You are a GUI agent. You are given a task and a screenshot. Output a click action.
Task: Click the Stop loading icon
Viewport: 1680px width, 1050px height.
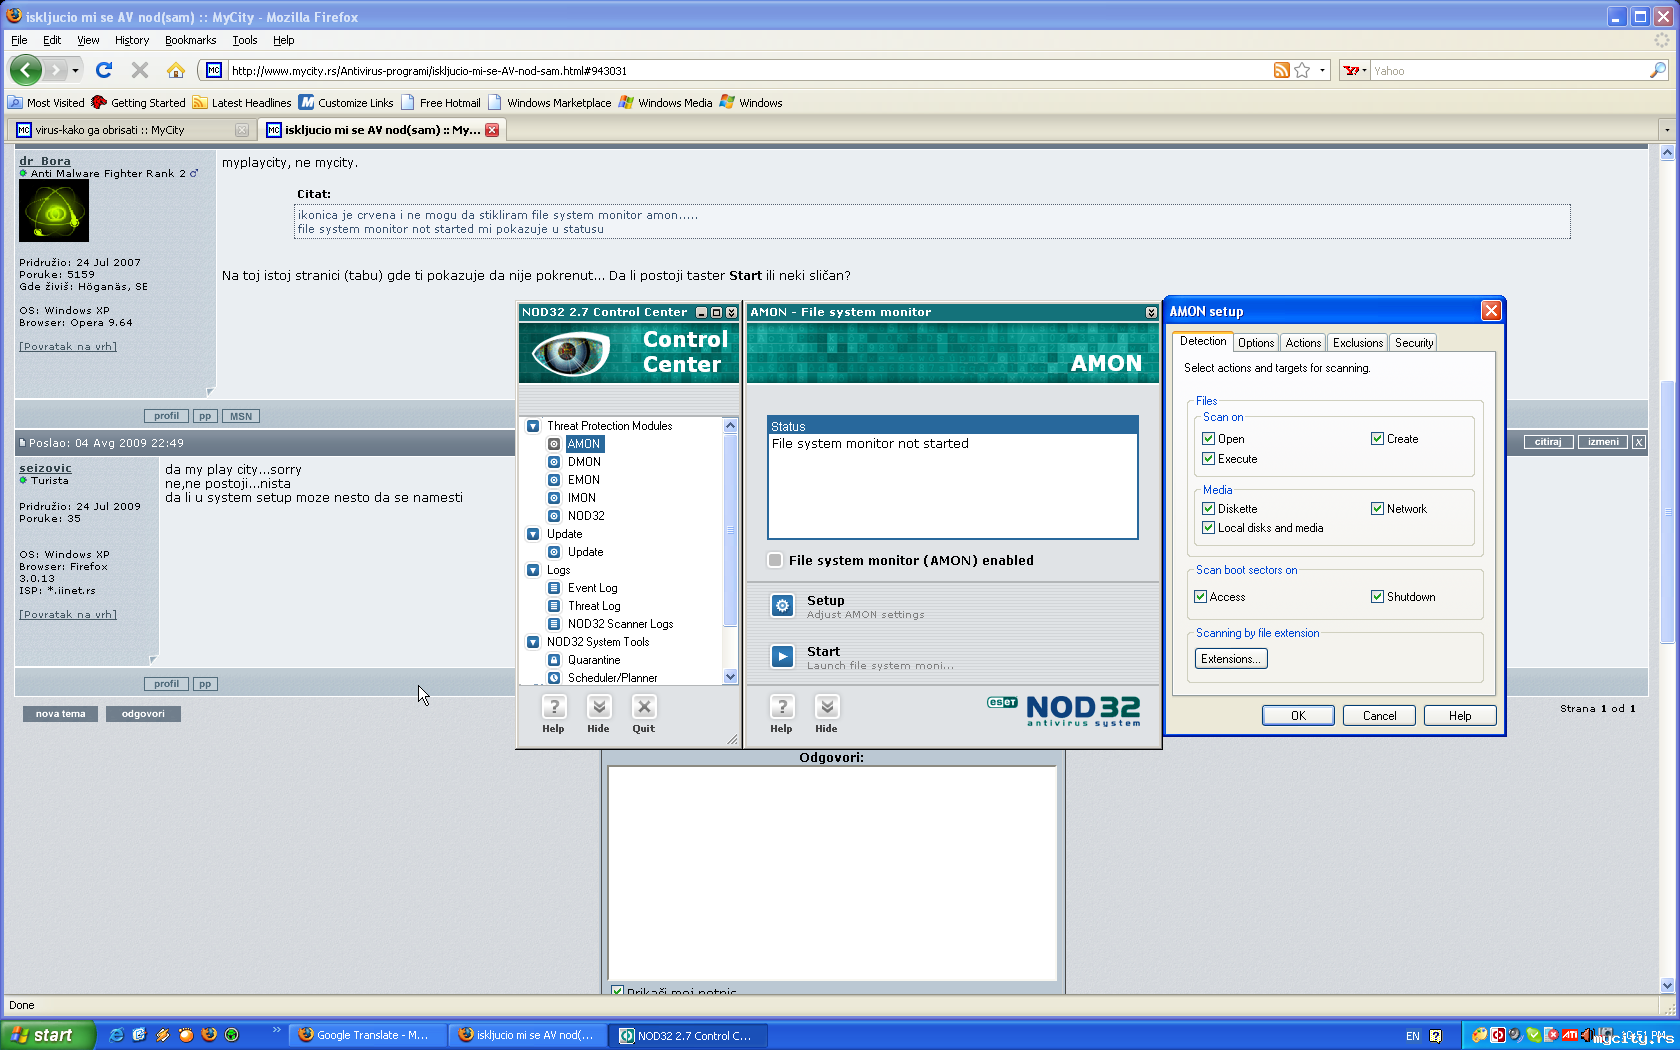[140, 70]
